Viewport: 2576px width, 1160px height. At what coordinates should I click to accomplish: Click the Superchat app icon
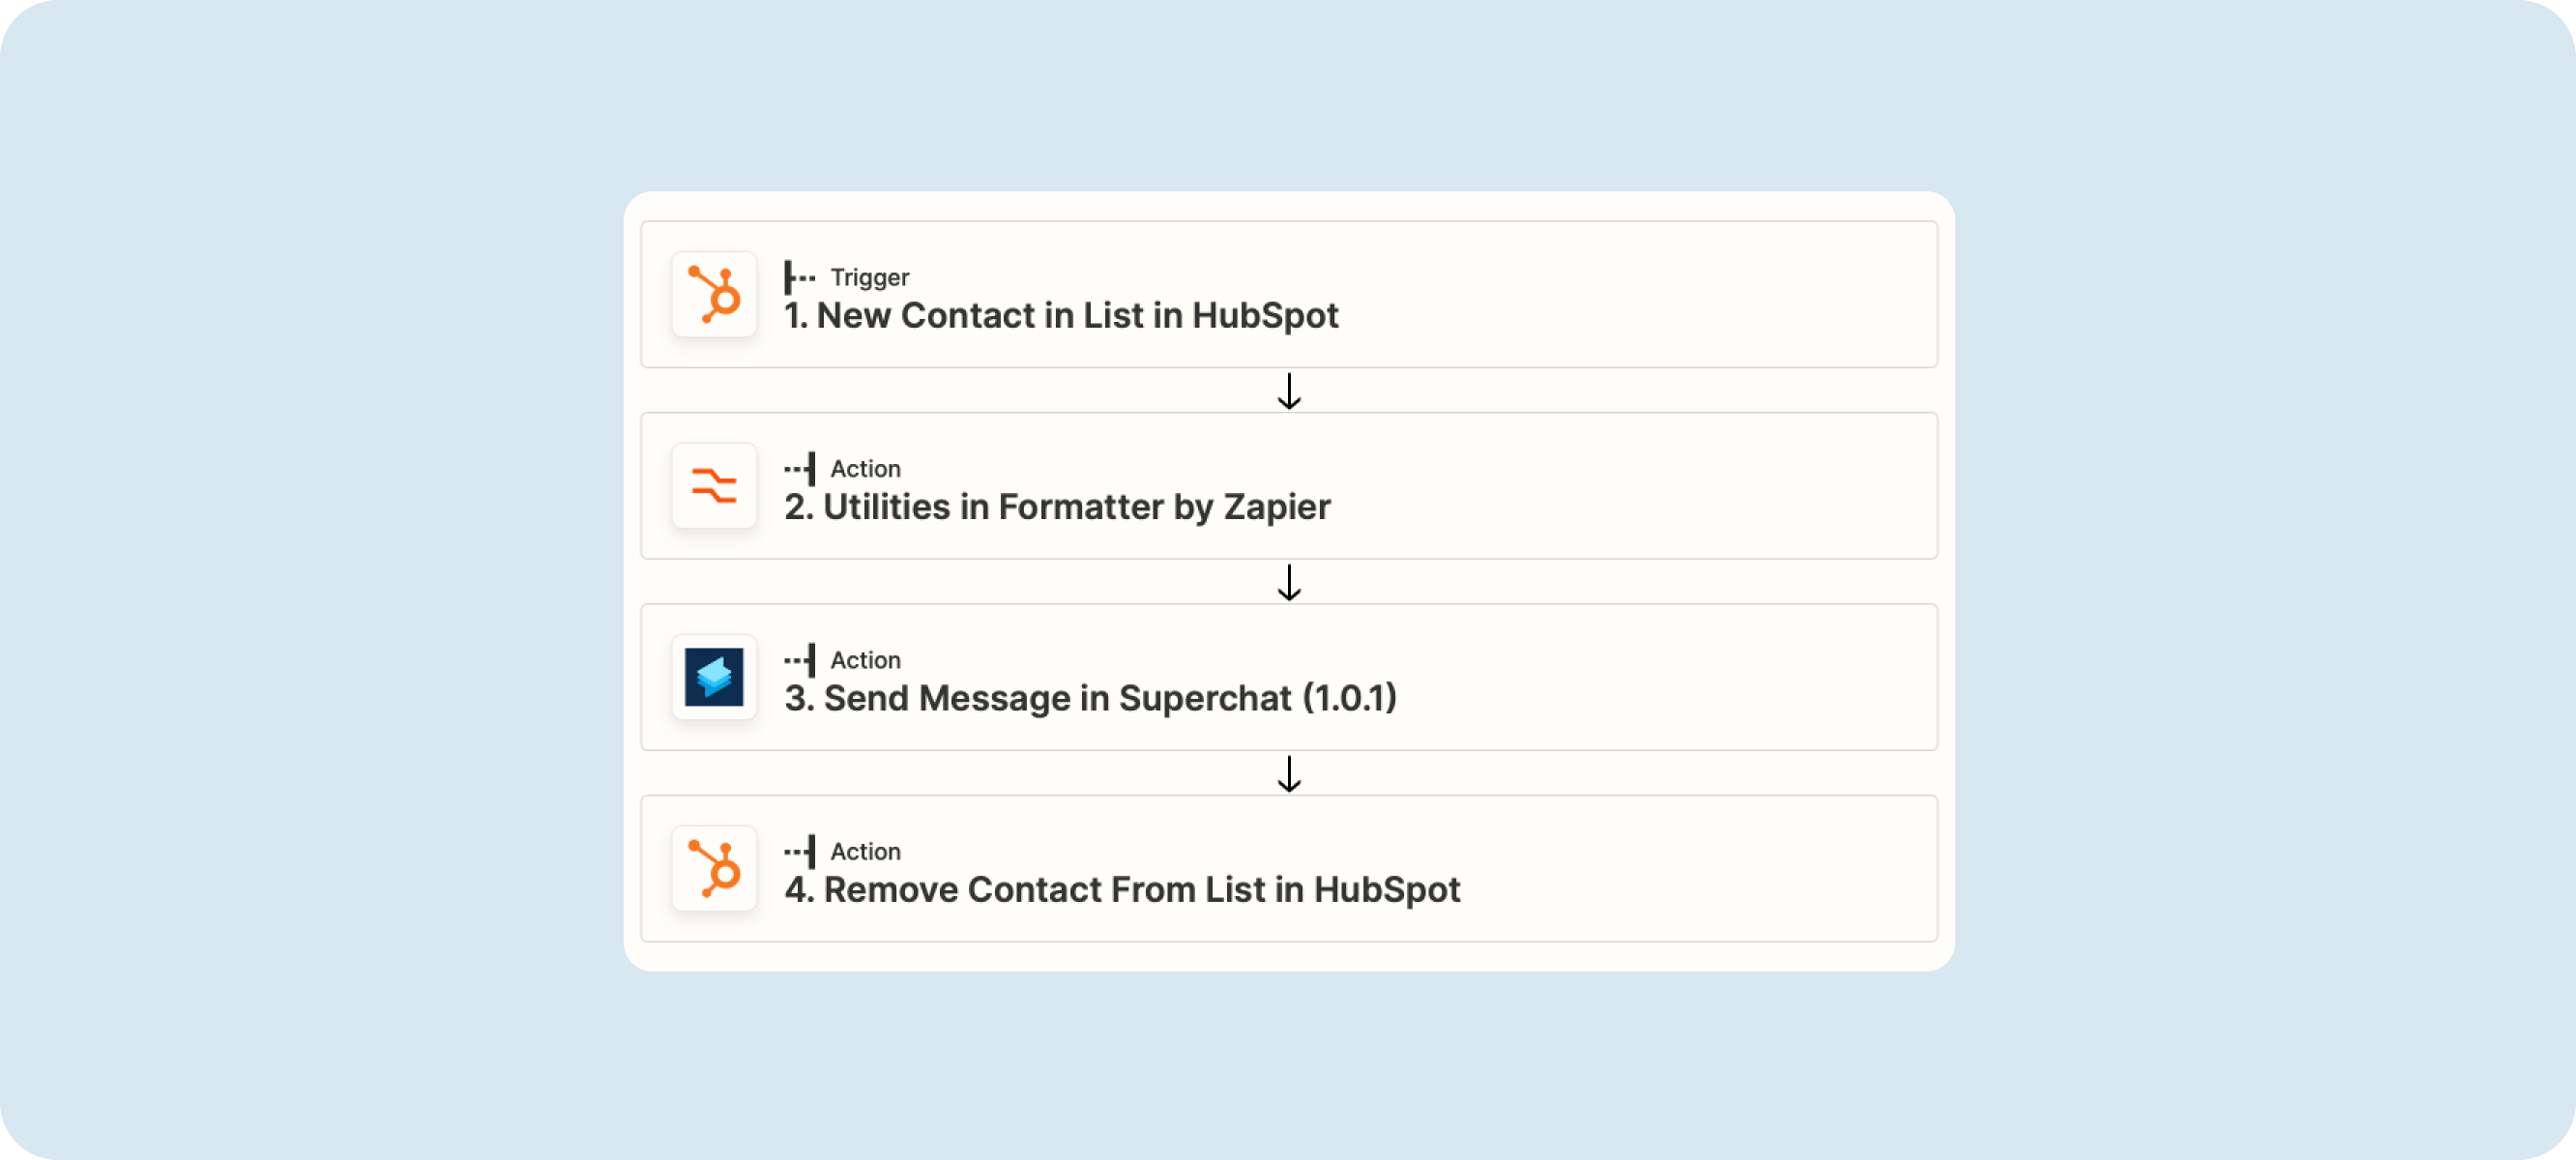714,677
